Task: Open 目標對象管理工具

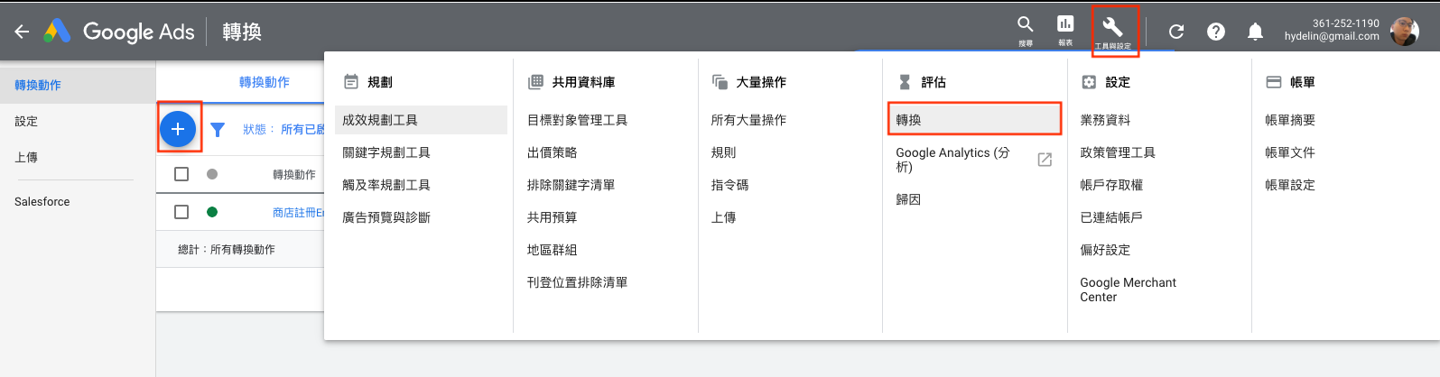Action: click(577, 120)
